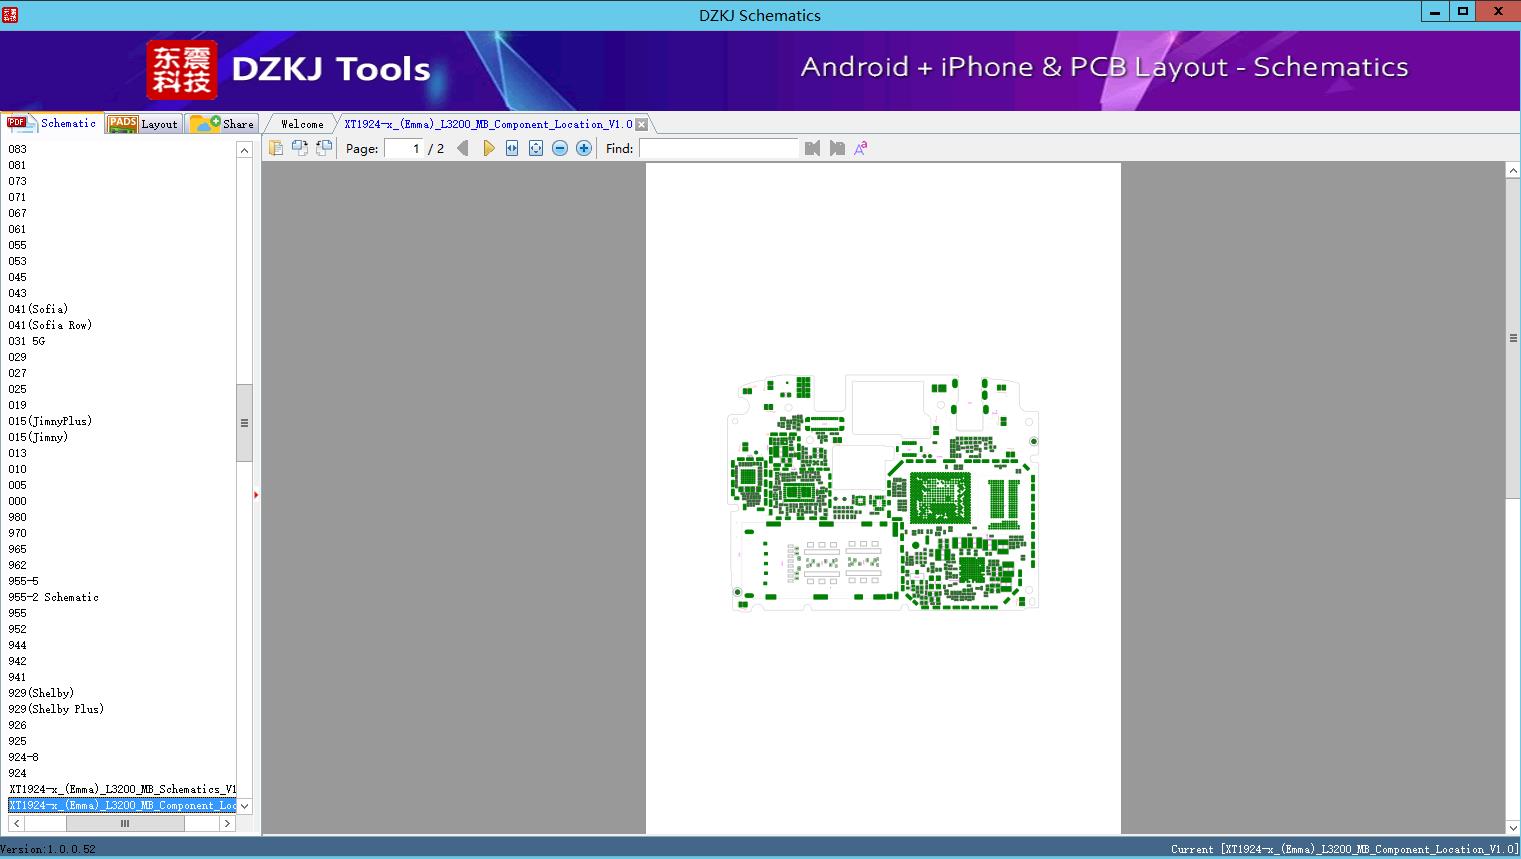Open the Share tab

[223, 124]
